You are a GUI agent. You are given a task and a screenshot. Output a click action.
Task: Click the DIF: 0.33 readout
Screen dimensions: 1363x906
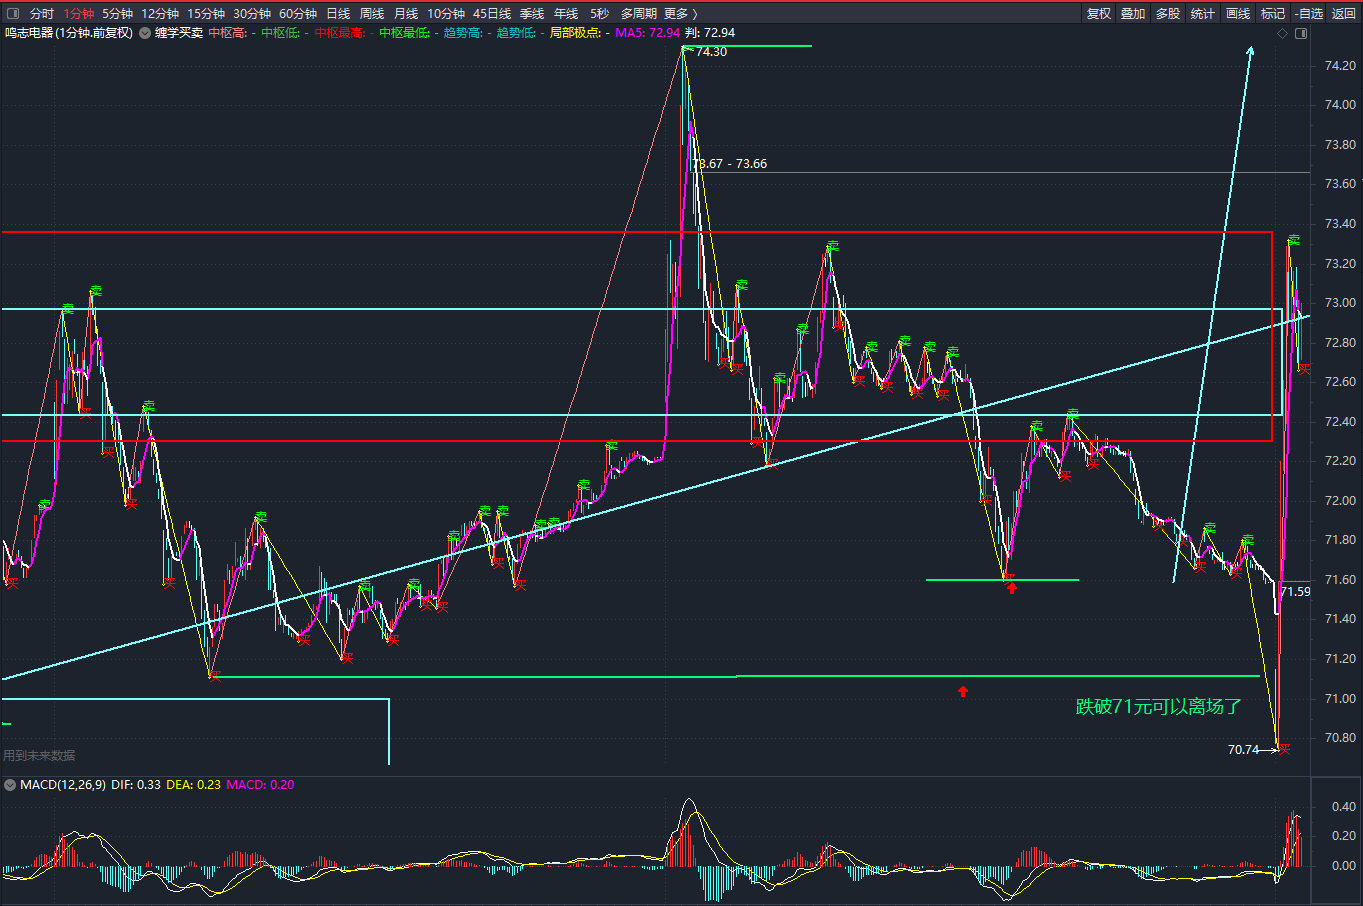[x=136, y=785]
